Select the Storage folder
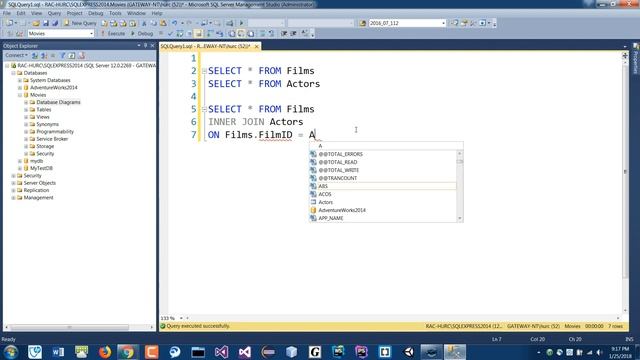 (45, 147)
